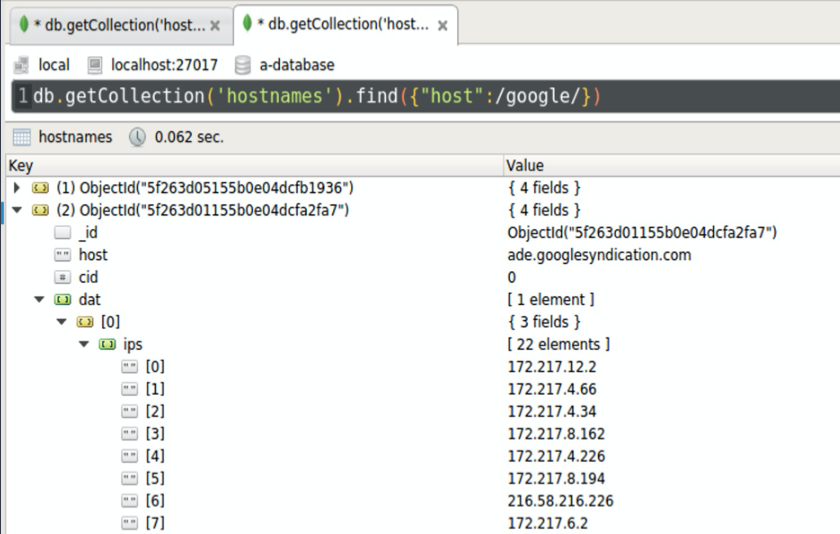
Task: Select the host row ade.googlesyndication.com
Action: point(599,255)
